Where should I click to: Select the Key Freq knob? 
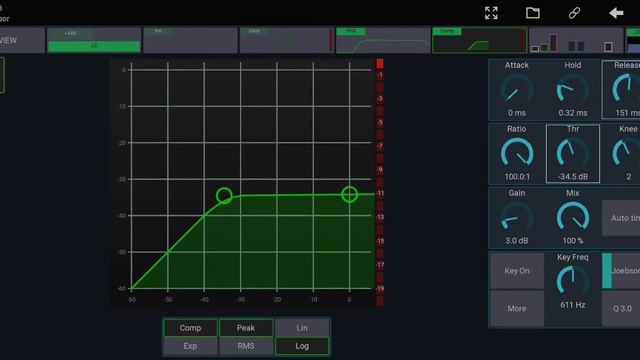coord(573,281)
